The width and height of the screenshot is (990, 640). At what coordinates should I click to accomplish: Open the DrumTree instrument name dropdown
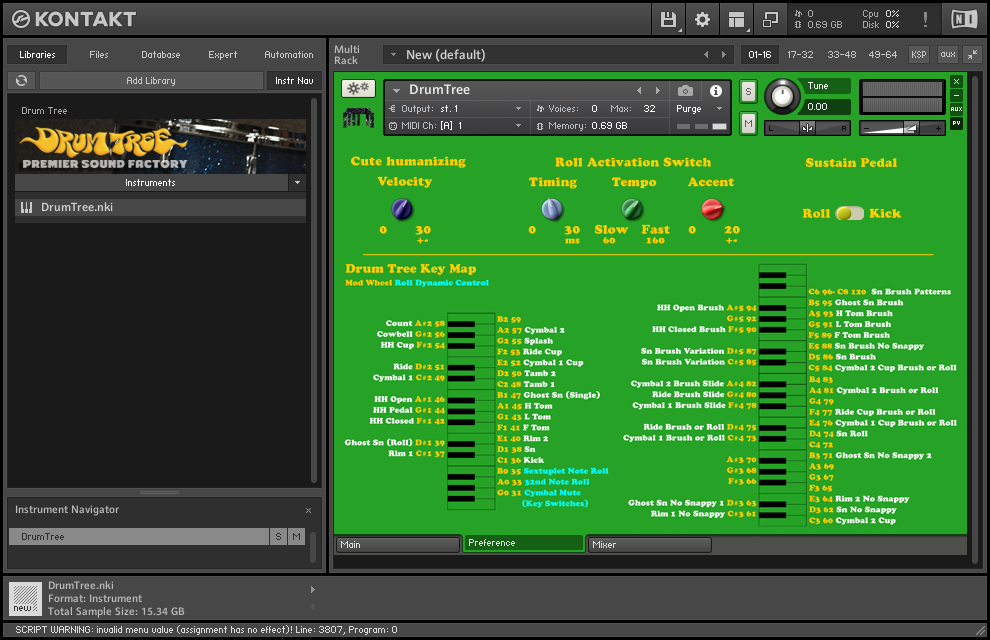tap(397, 91)
